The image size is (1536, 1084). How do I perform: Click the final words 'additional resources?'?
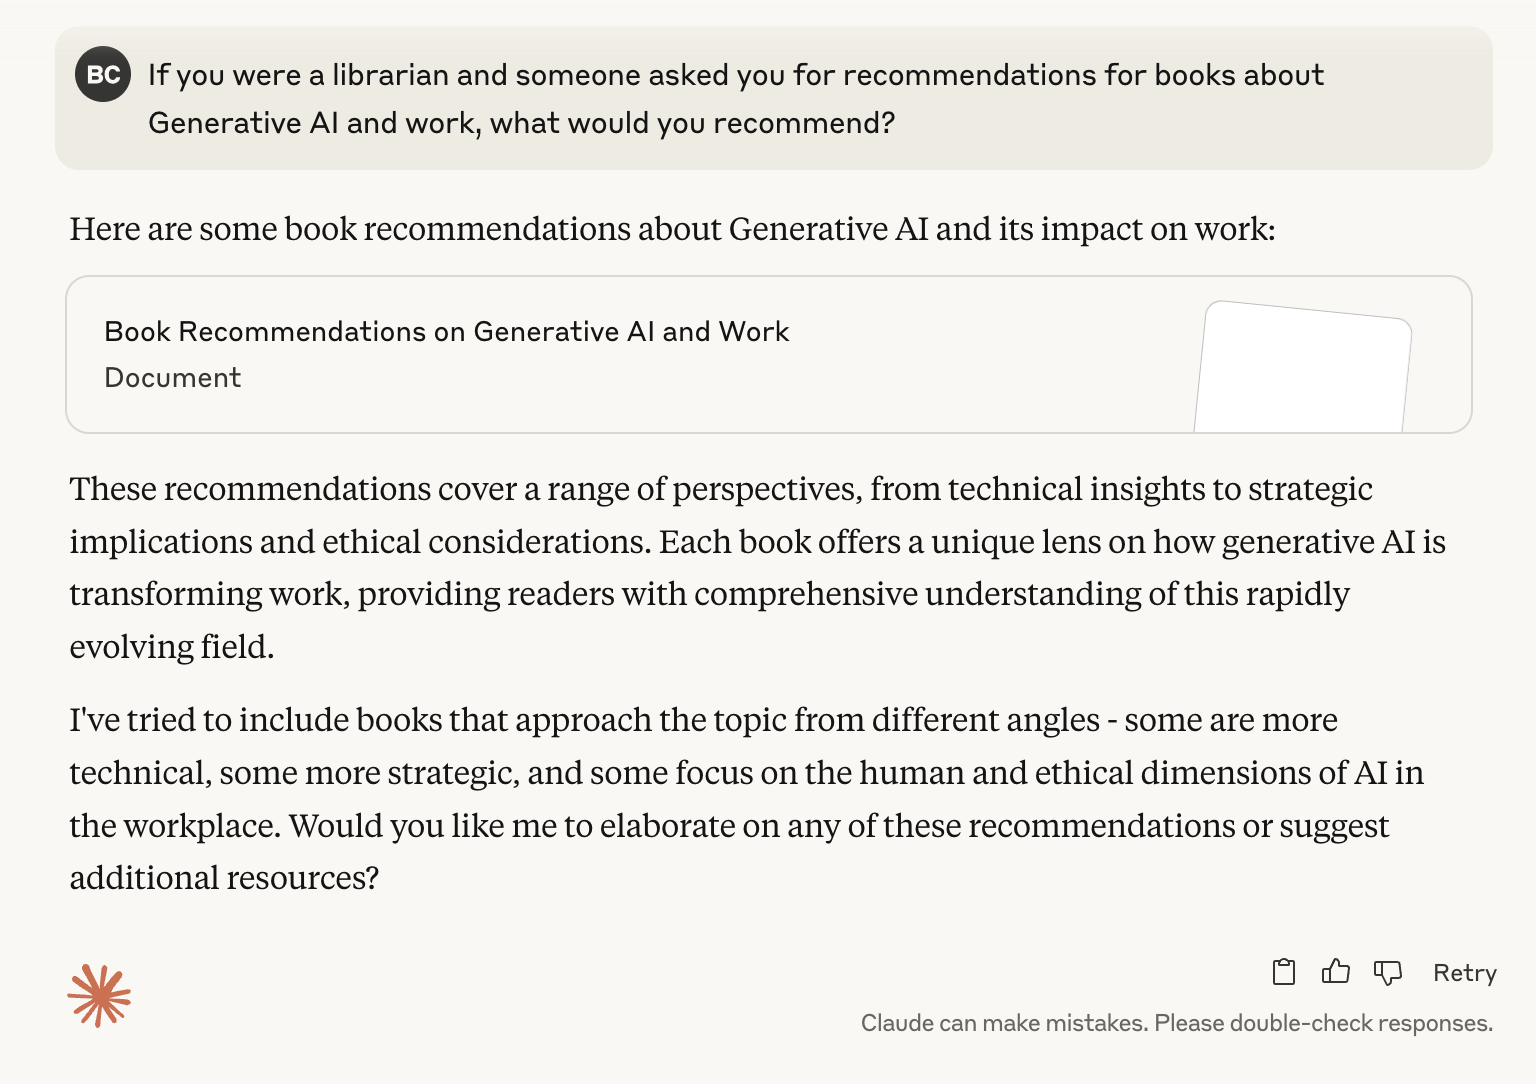(224, 878)
